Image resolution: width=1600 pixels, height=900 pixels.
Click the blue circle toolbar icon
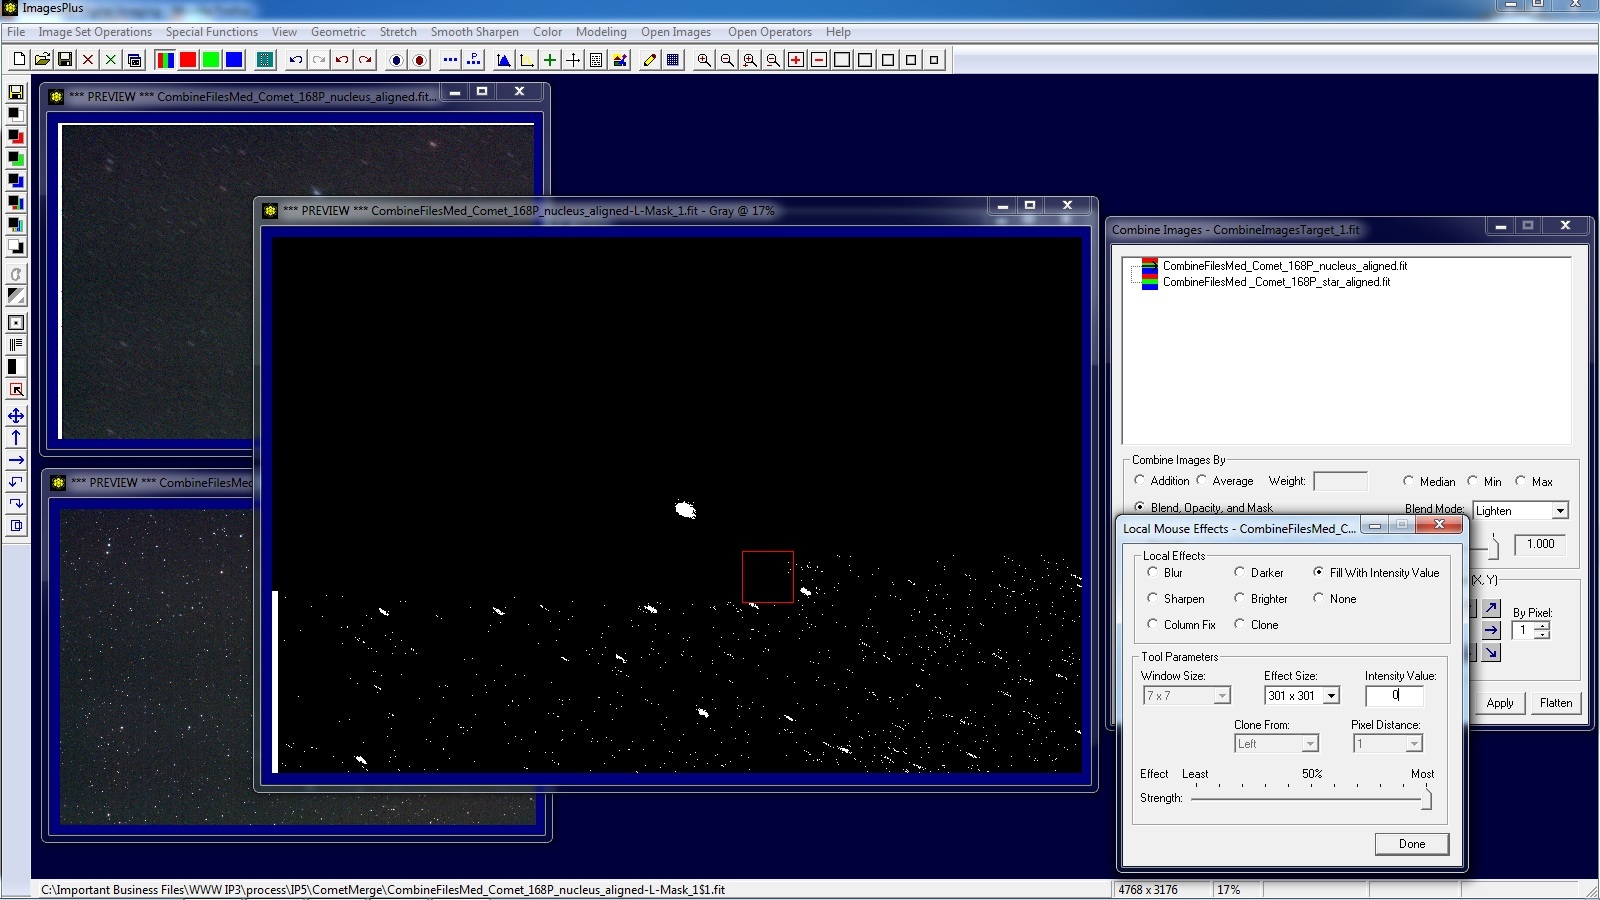click(x=397, y=60)
